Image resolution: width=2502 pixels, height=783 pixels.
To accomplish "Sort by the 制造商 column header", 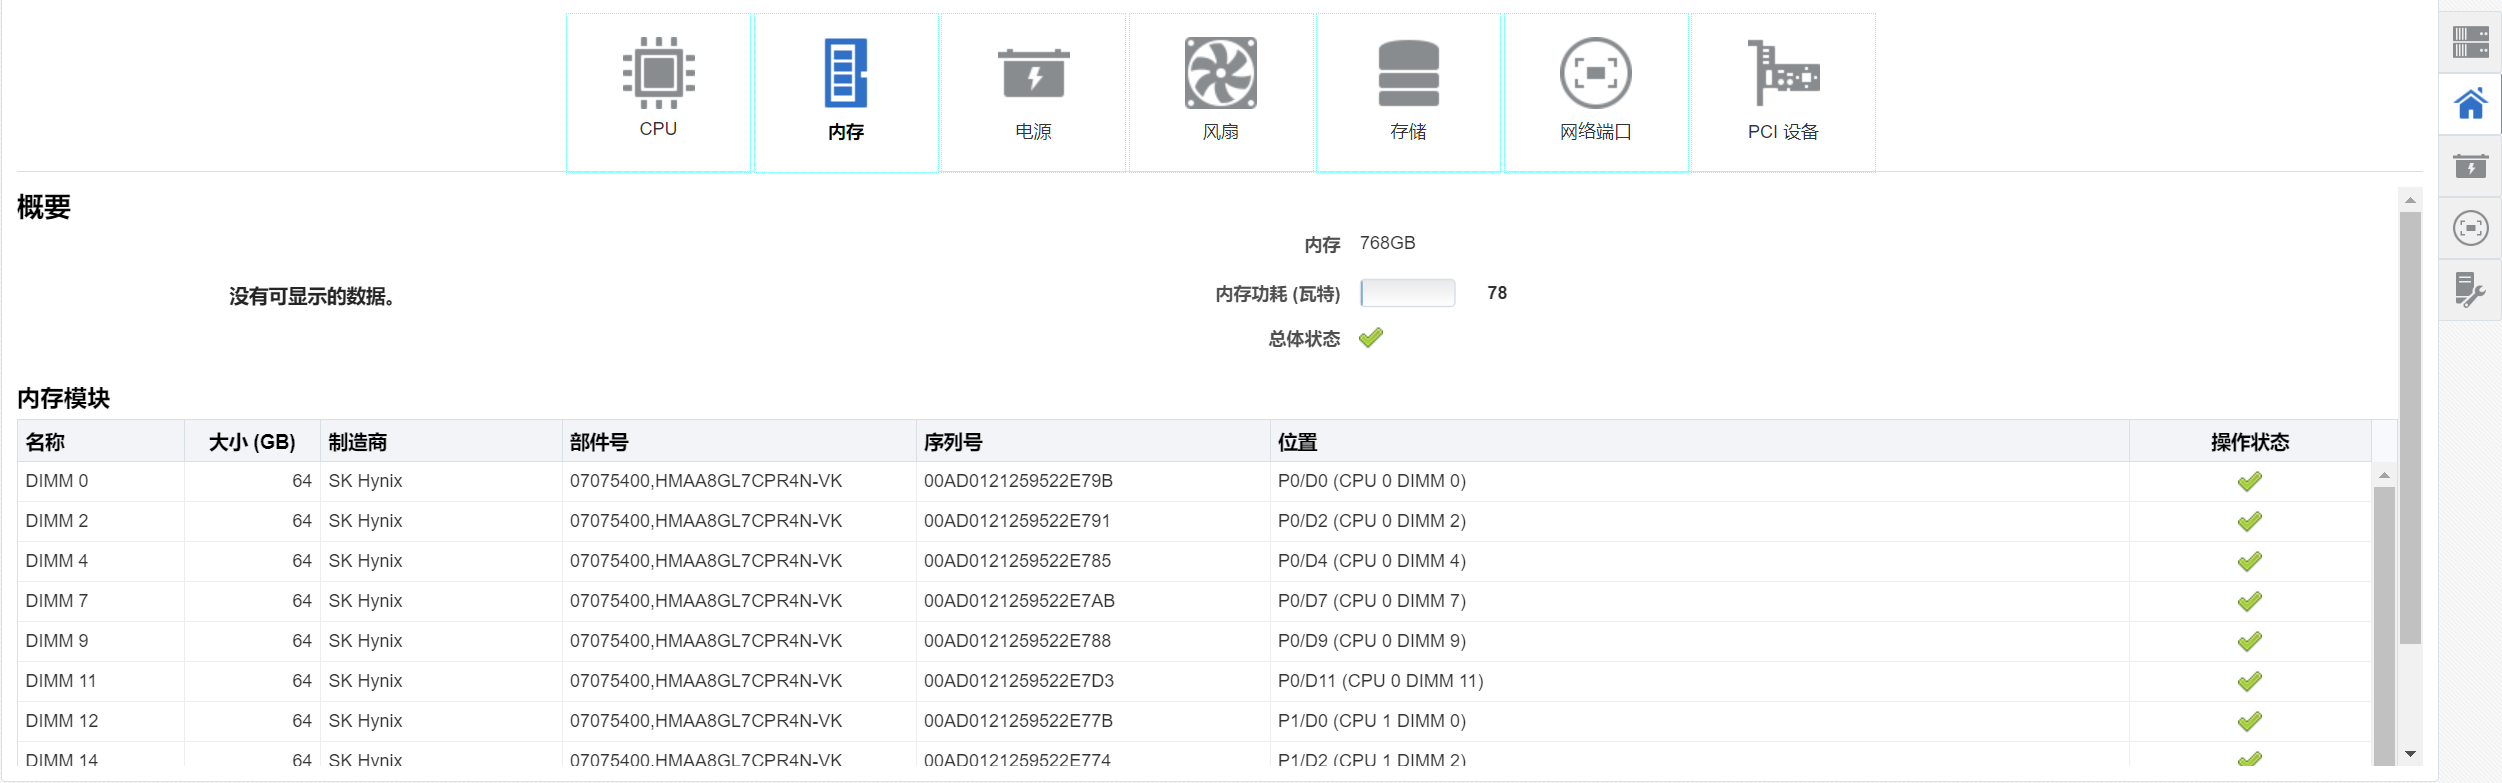I will point(441,442).
